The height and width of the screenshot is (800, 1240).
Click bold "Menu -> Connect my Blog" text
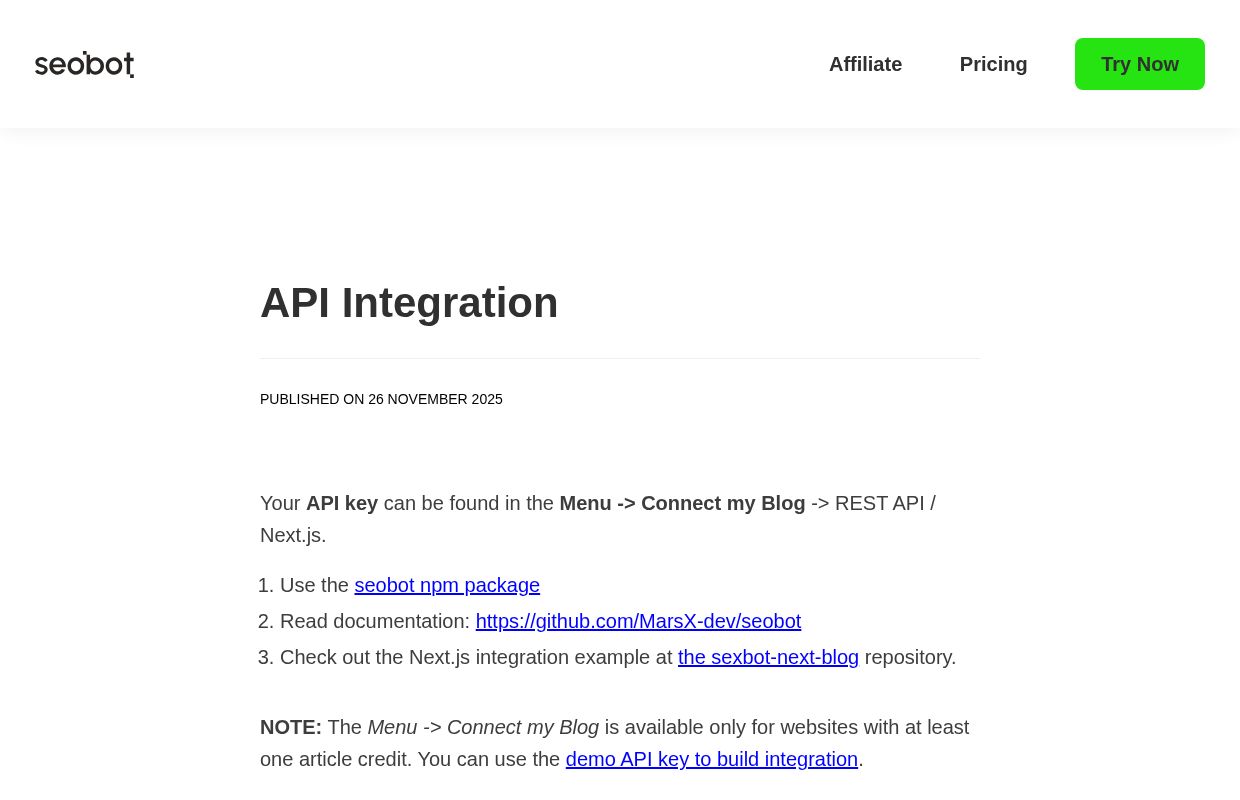coord(682,503)
